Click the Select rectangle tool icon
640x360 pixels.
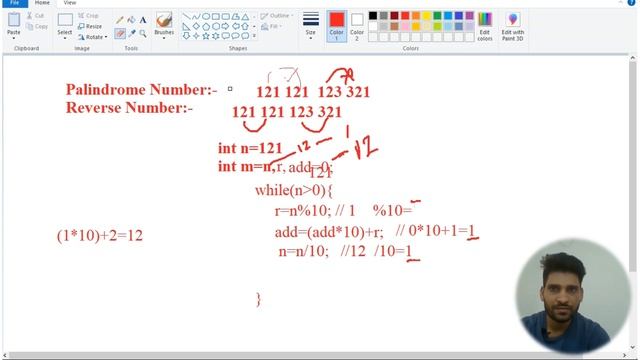[x=65, y=20]
